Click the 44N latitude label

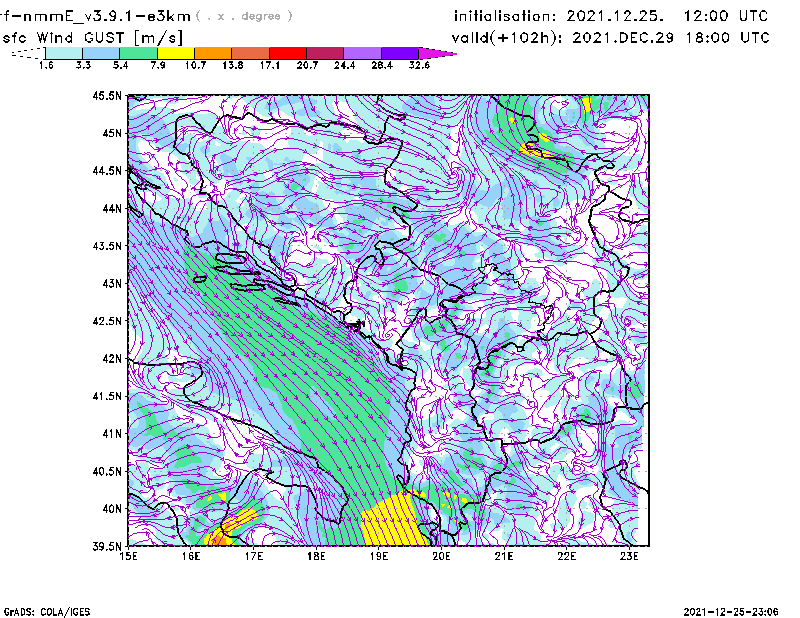coord(112,208)
